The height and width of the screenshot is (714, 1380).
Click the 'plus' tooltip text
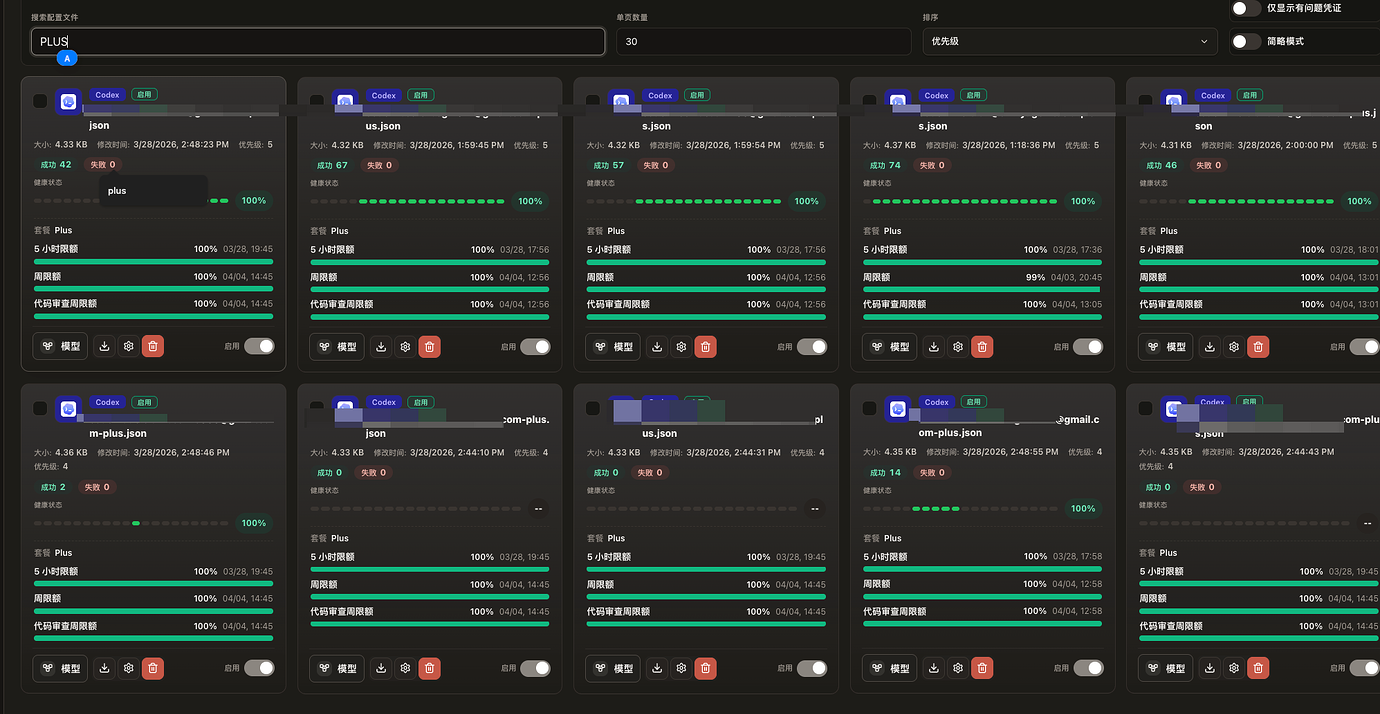118,190
